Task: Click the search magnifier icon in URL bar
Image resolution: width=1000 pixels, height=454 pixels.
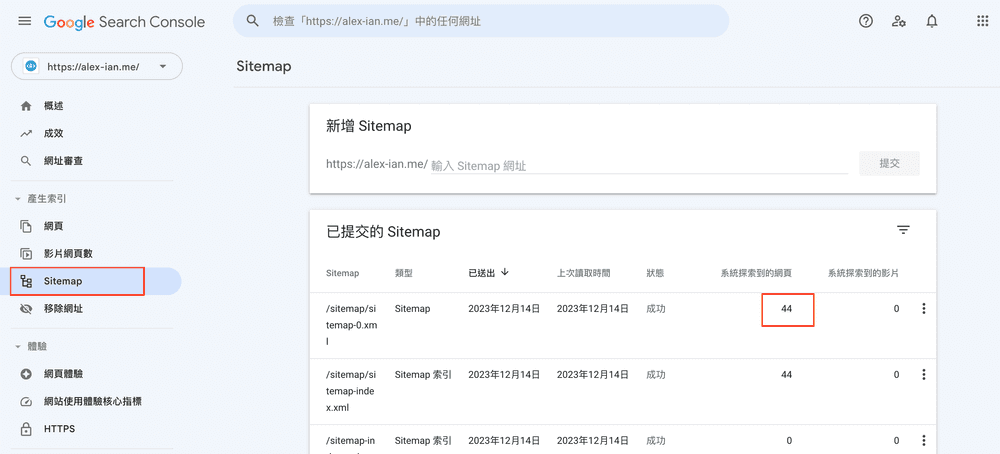Action: click(253, 21)
